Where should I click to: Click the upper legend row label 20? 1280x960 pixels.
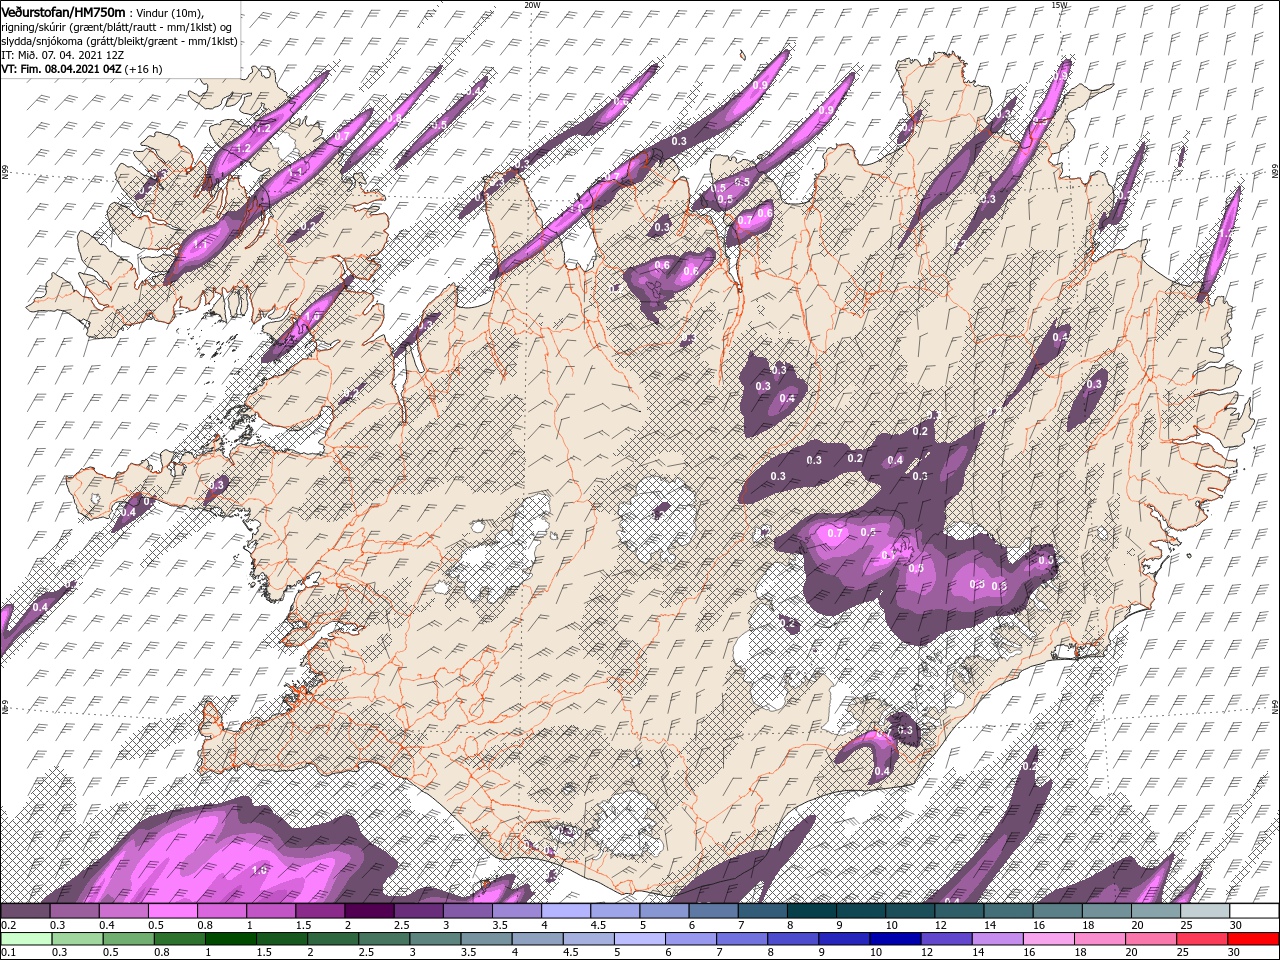pyautogui.click(x=1139, y=925)
